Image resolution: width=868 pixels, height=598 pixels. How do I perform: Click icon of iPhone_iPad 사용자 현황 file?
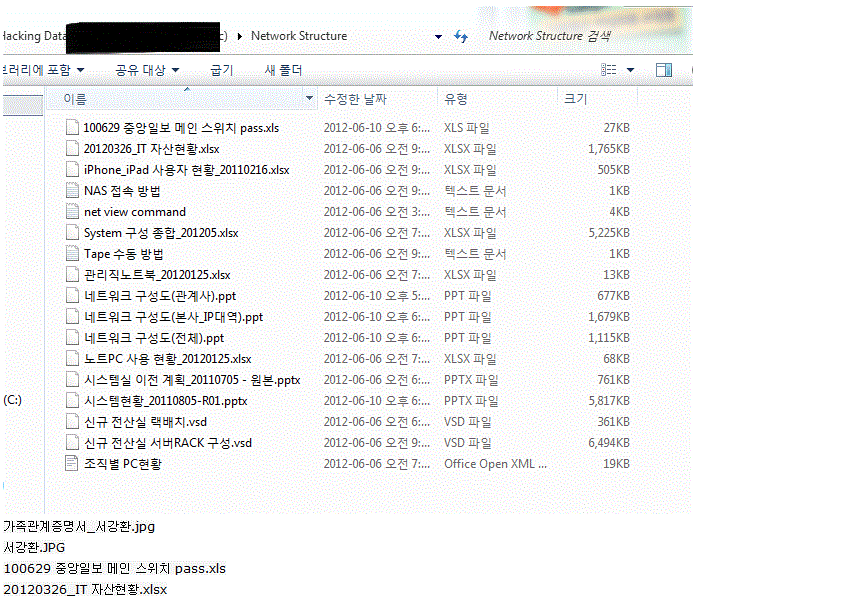click(72, 169)
